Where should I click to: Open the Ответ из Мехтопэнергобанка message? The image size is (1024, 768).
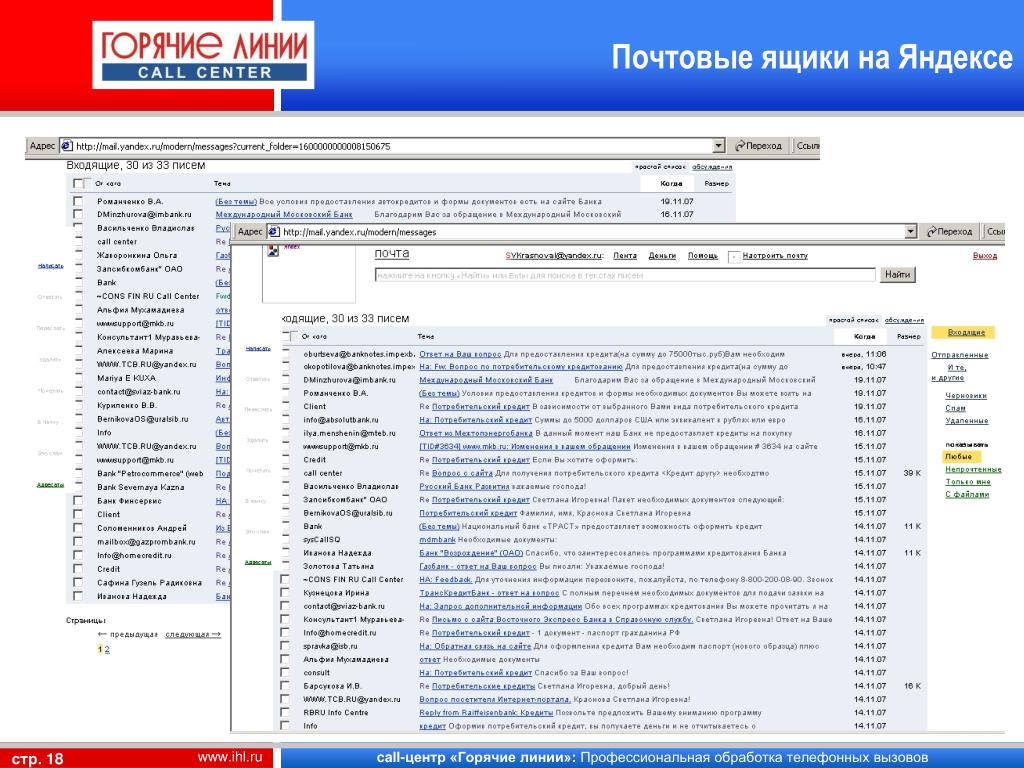(x=476, y=433)
